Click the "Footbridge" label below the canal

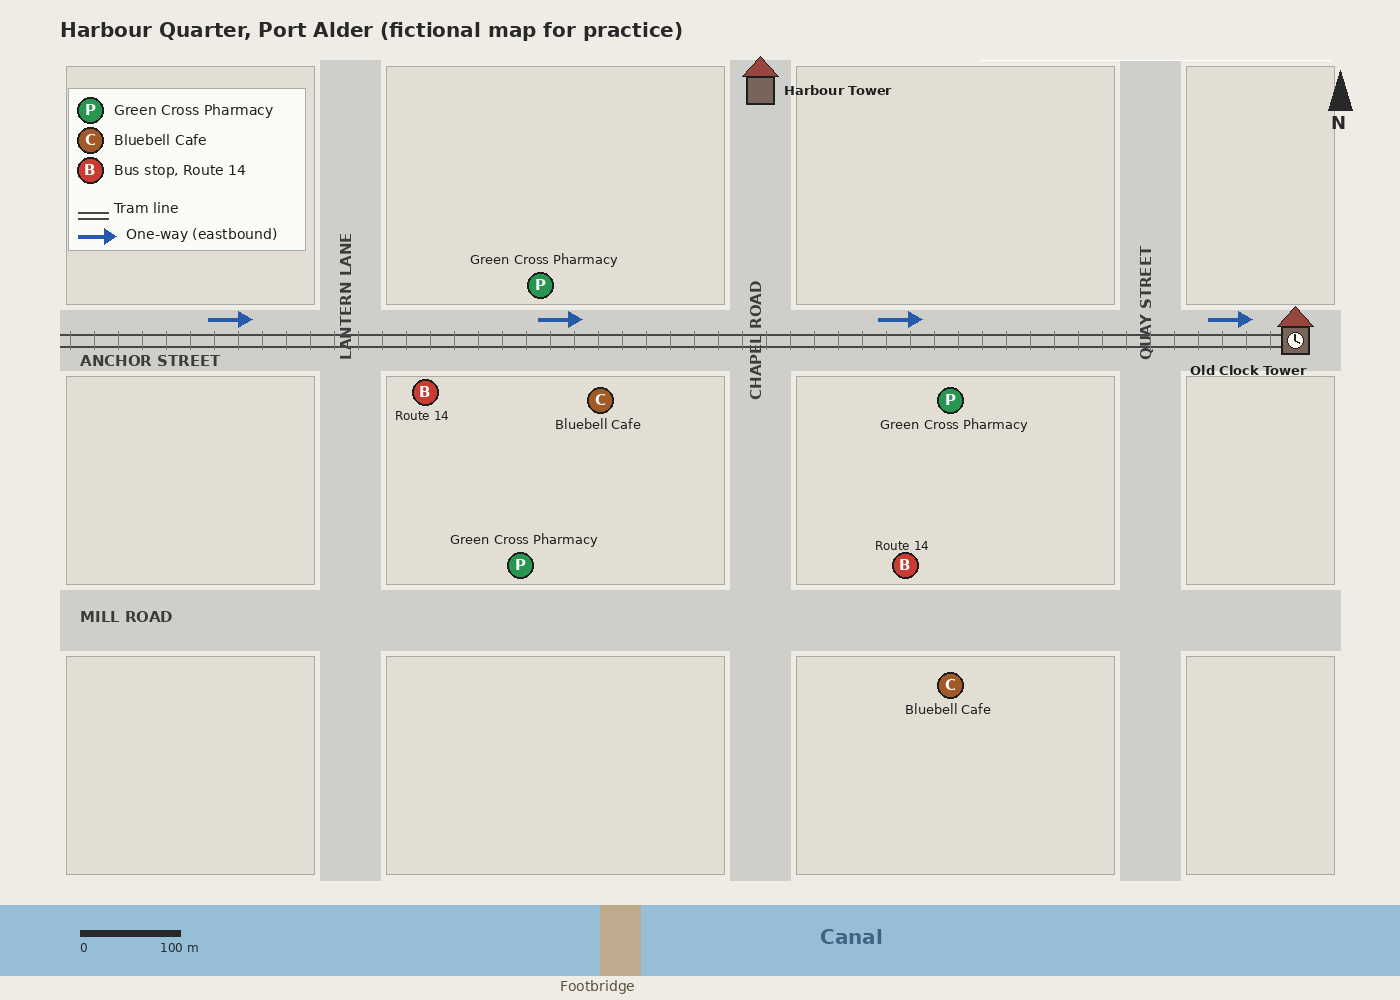[597, 986]
